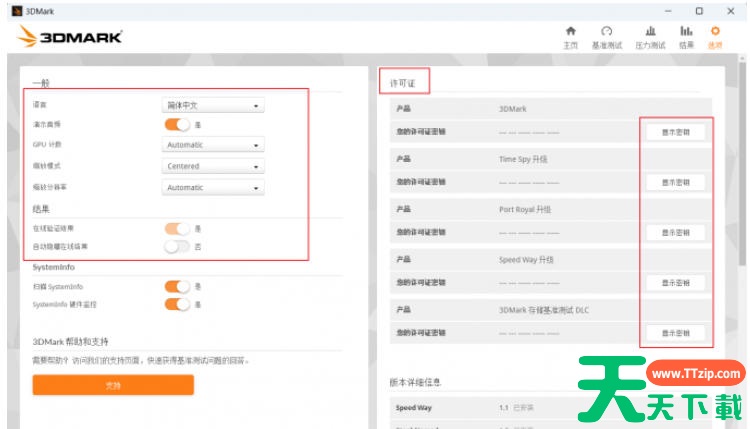Click the 3DMARK logo in header
Image resolution: width=750 pixels, height=429 pixels.
tap(70, 36)
